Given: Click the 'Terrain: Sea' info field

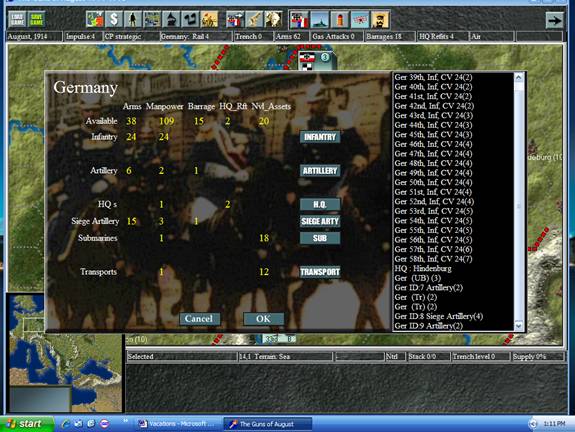Looking at the screenshot, I should coord(285,356).
